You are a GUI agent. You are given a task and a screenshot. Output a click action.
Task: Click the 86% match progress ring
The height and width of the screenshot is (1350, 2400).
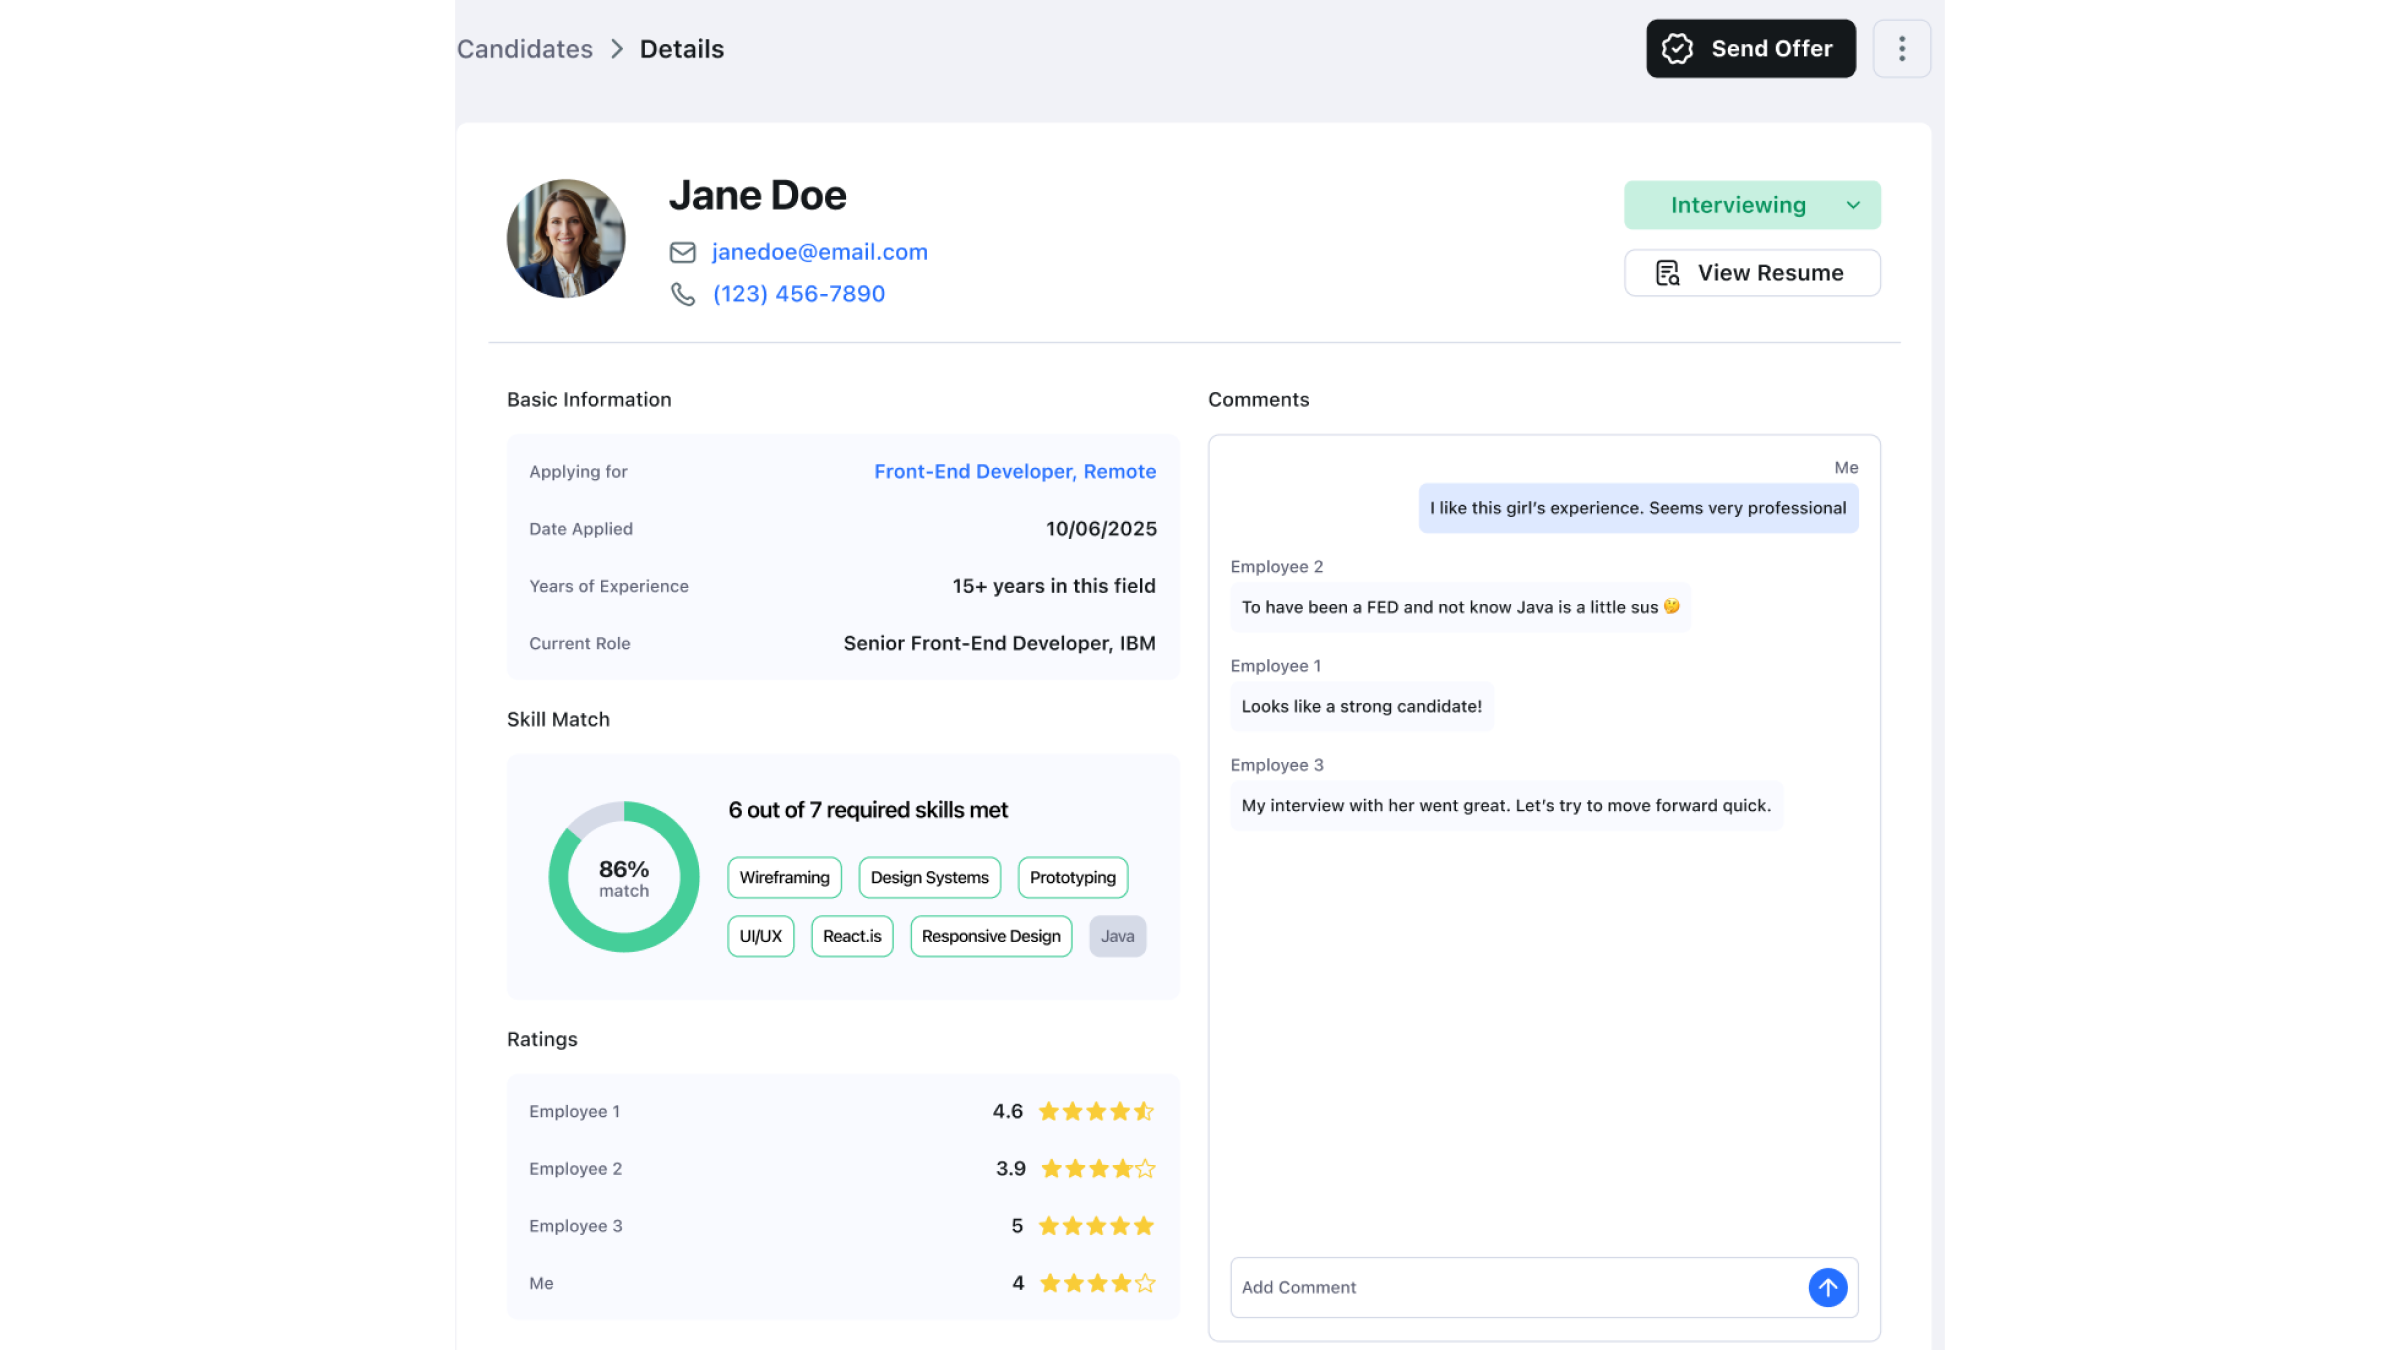point(624,877)
